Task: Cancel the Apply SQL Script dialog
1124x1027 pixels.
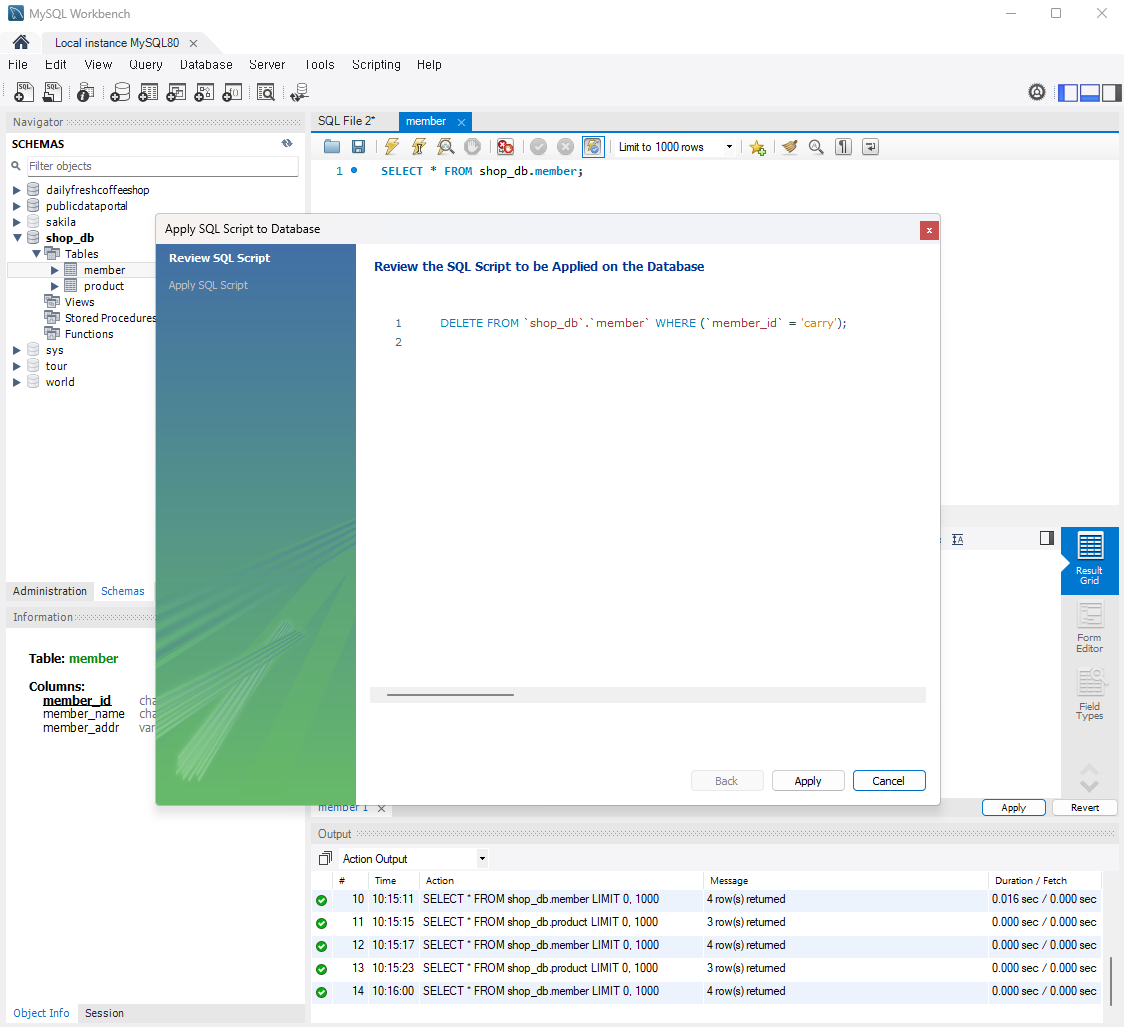Action: [889, 781]
